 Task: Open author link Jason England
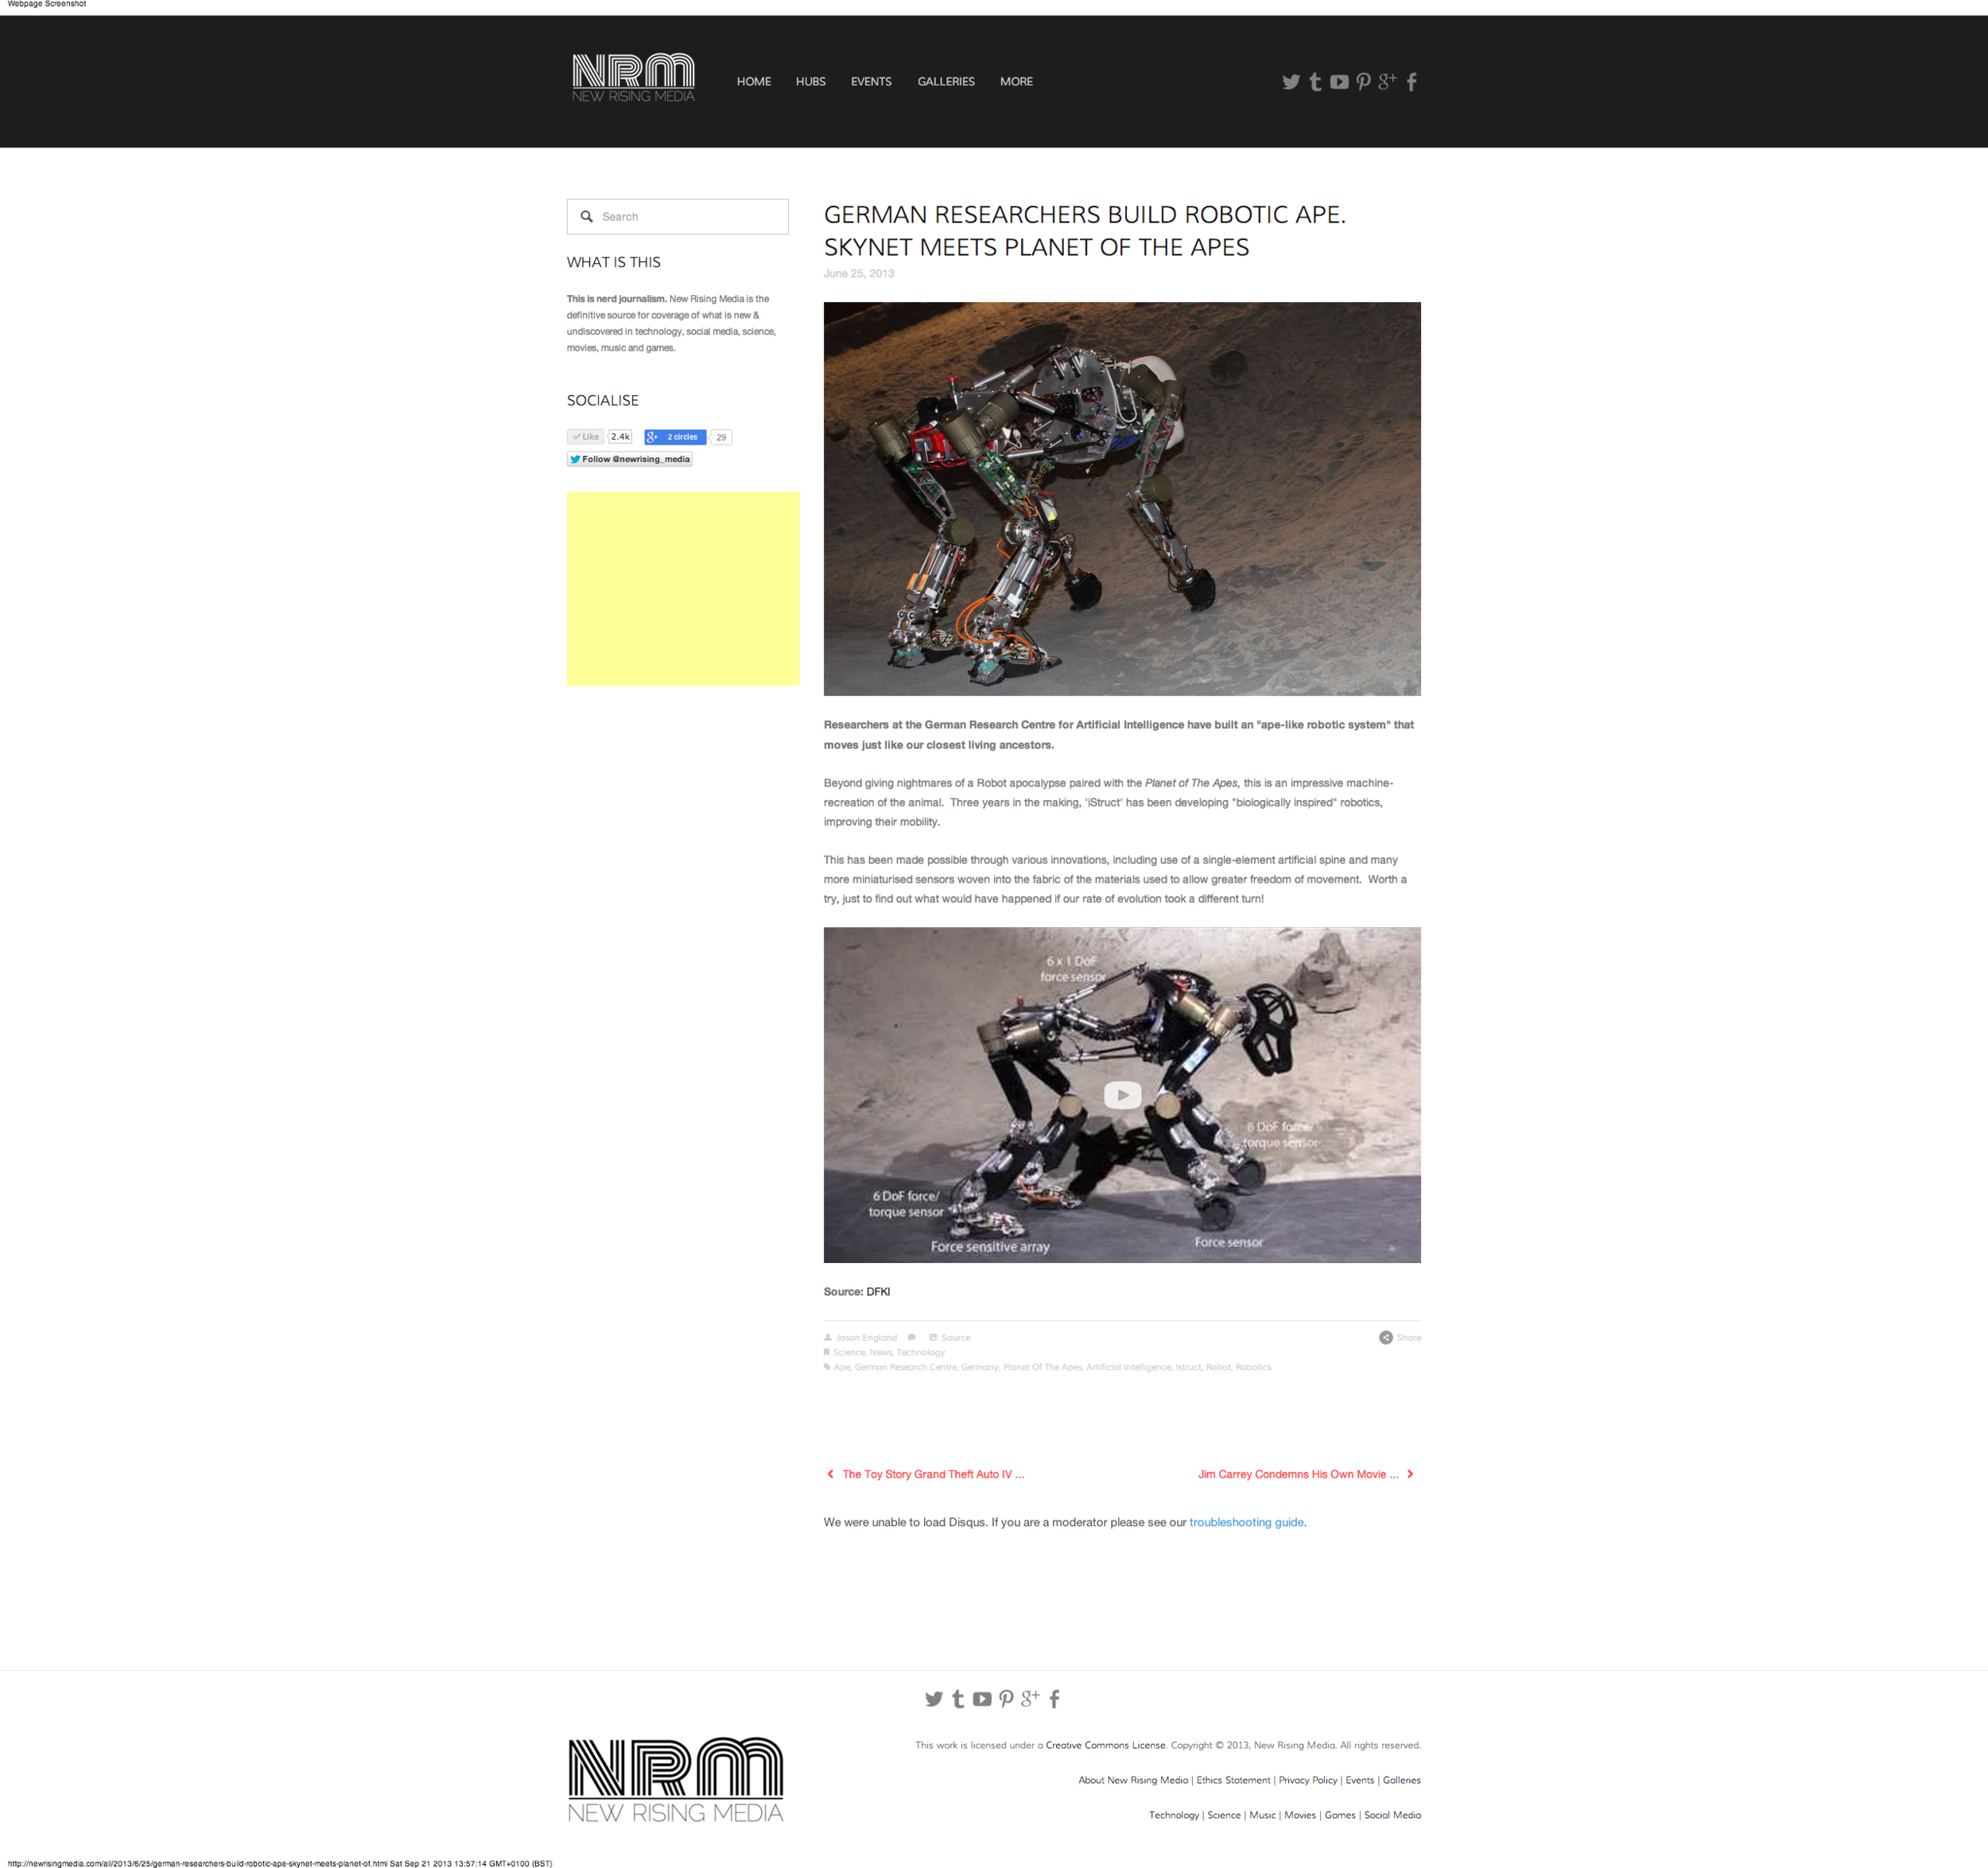coord(866,1337)
